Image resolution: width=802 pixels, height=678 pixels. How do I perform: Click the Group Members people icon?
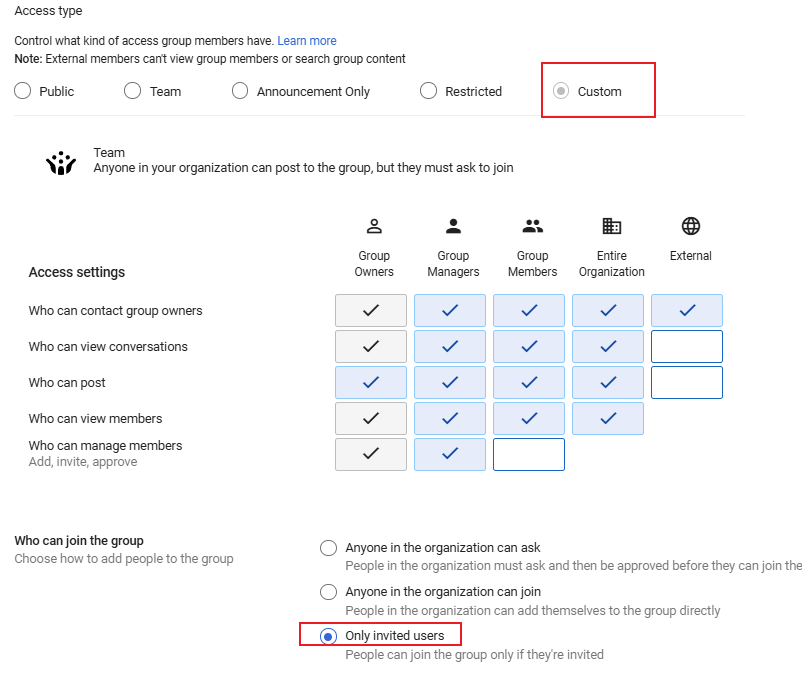click(x=532, y=226)
